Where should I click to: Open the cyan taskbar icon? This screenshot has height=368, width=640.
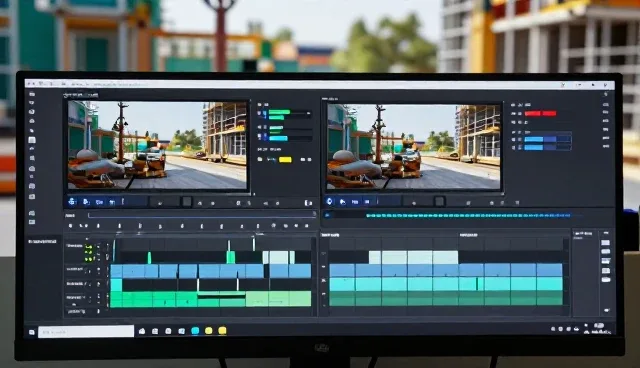[195, 330]
